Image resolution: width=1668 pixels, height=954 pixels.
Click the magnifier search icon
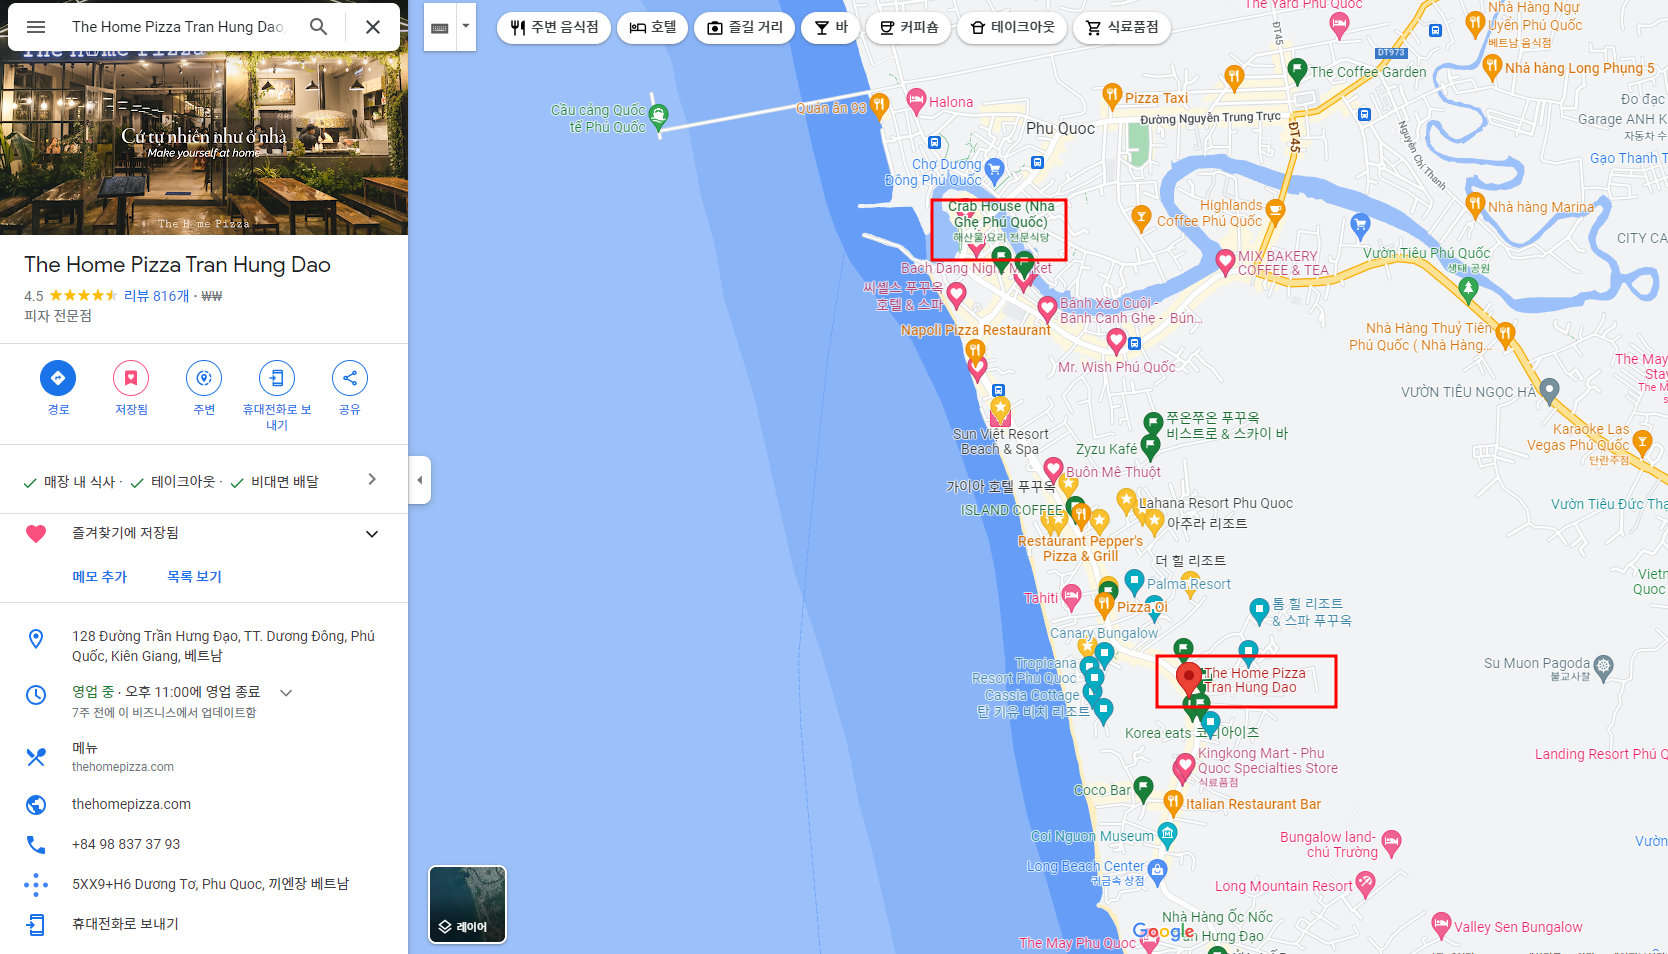pos(318,27)
